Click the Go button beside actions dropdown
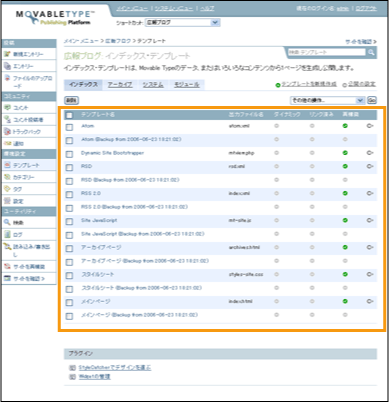389x402 pixels. pyautogui.click(x=372, y=100)
